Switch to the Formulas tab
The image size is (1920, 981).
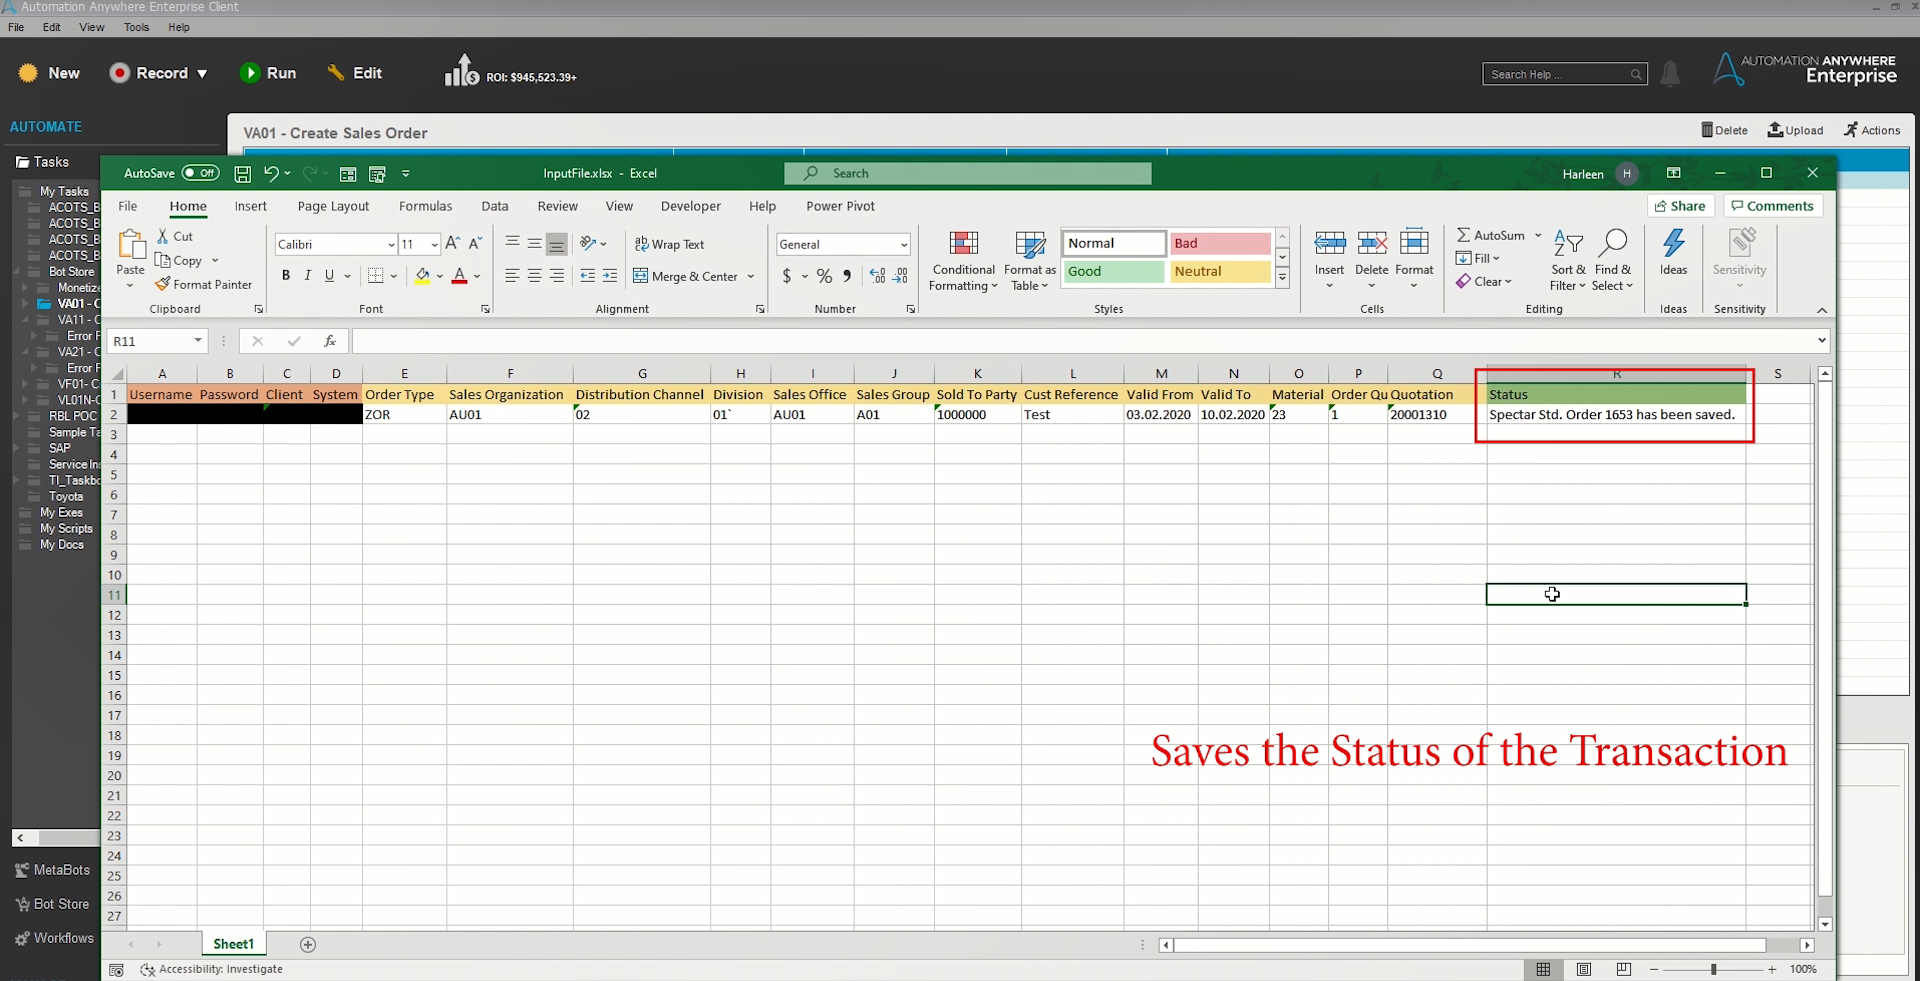point(425,206)
